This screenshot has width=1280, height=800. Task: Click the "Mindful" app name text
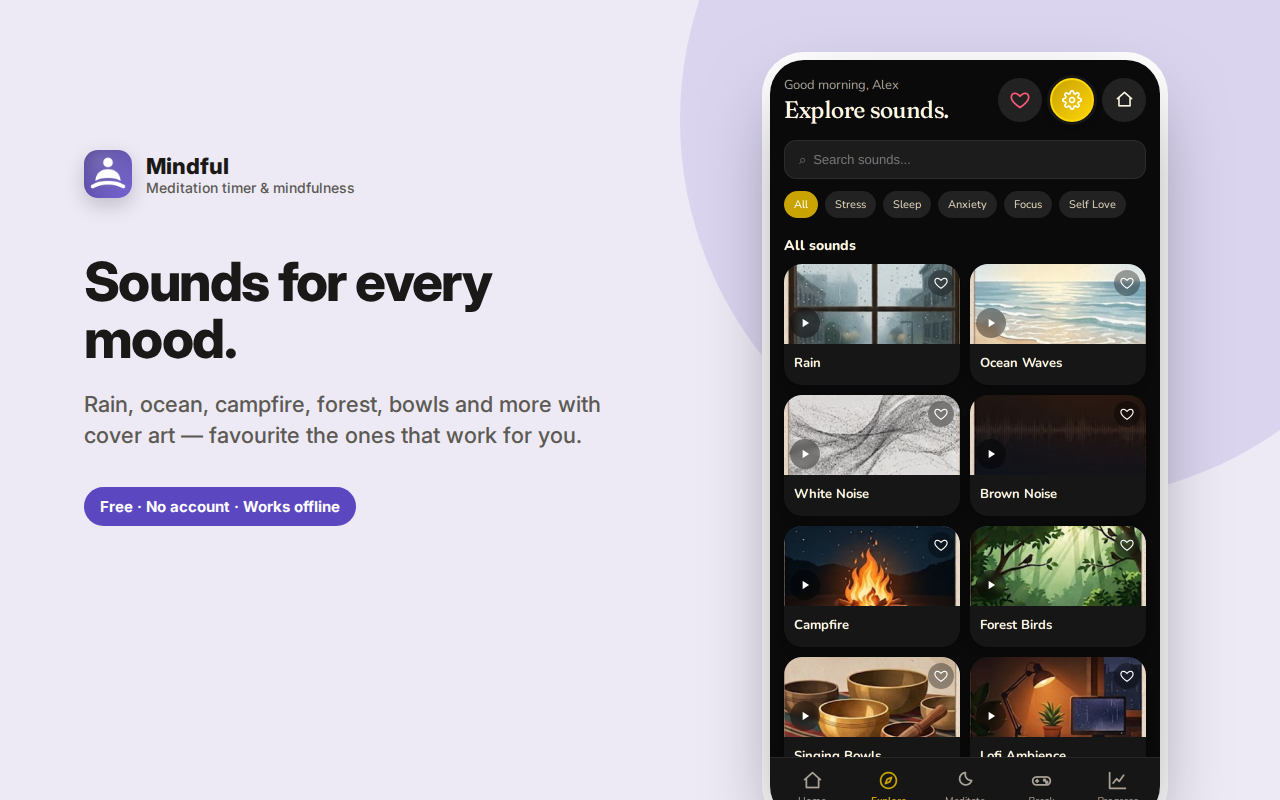point(187,166)
